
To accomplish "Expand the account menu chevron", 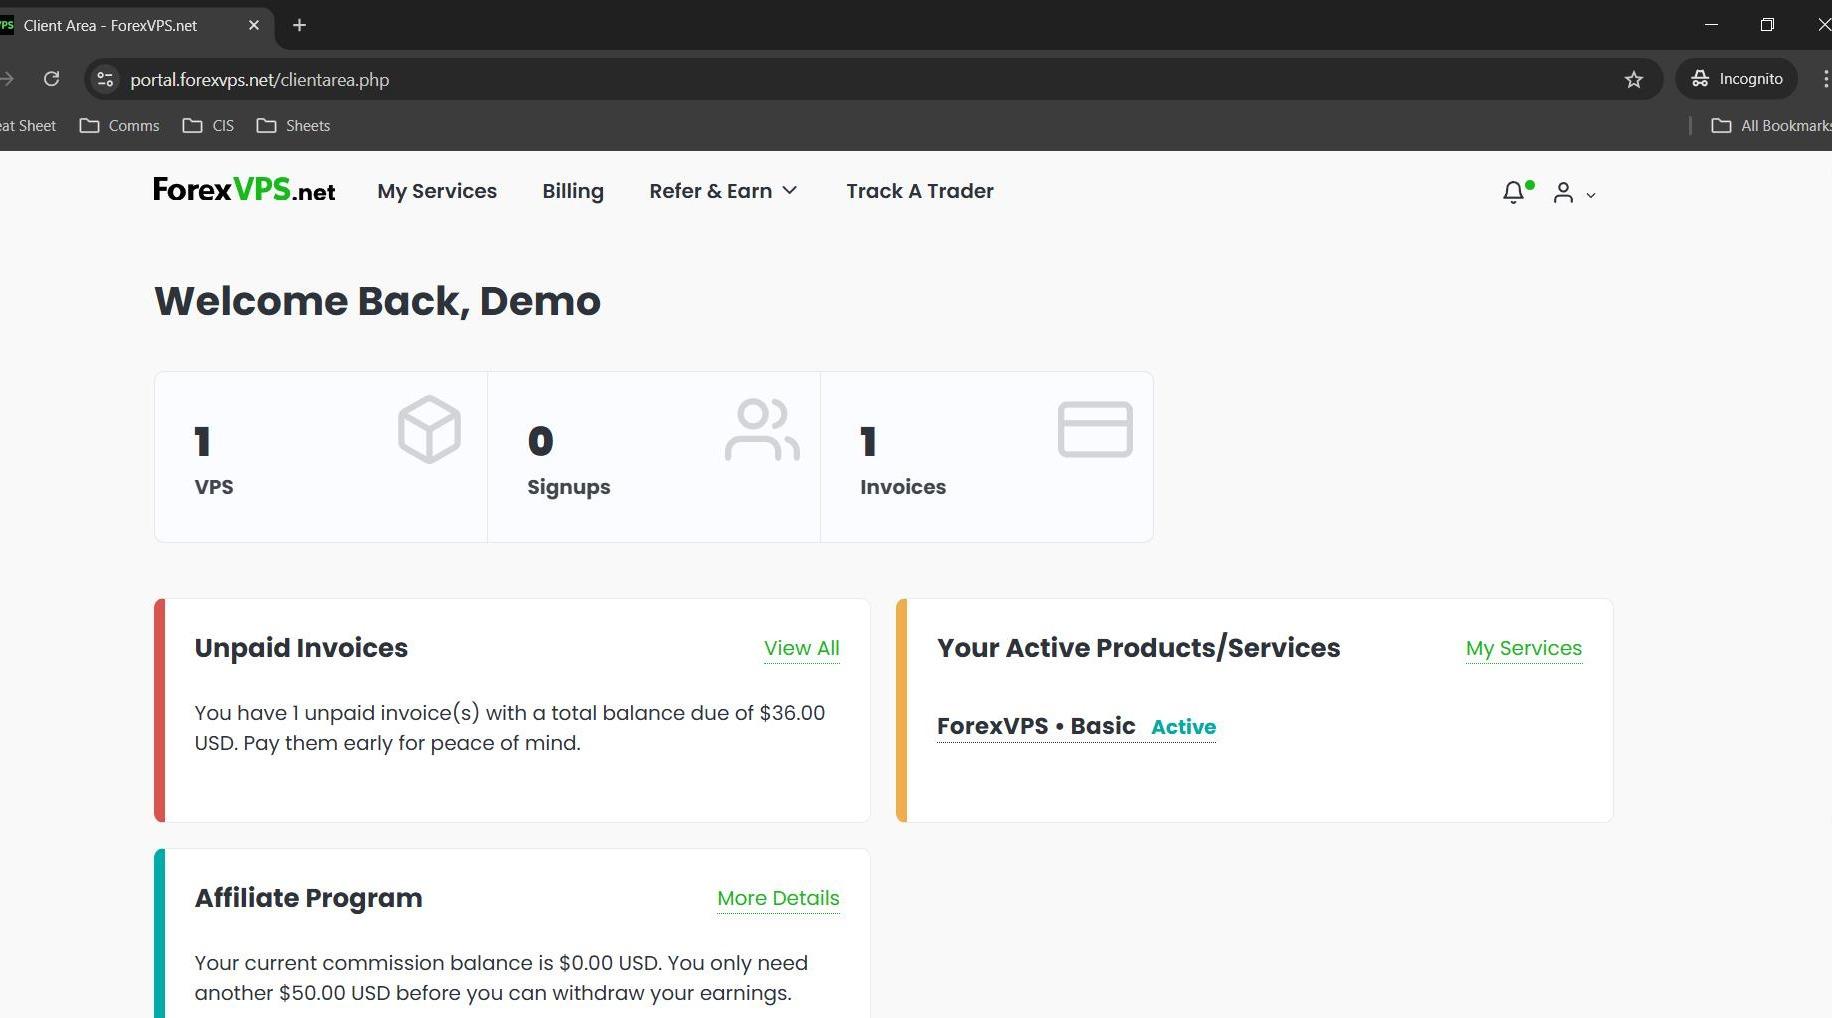I will [x=1591, y=196].
